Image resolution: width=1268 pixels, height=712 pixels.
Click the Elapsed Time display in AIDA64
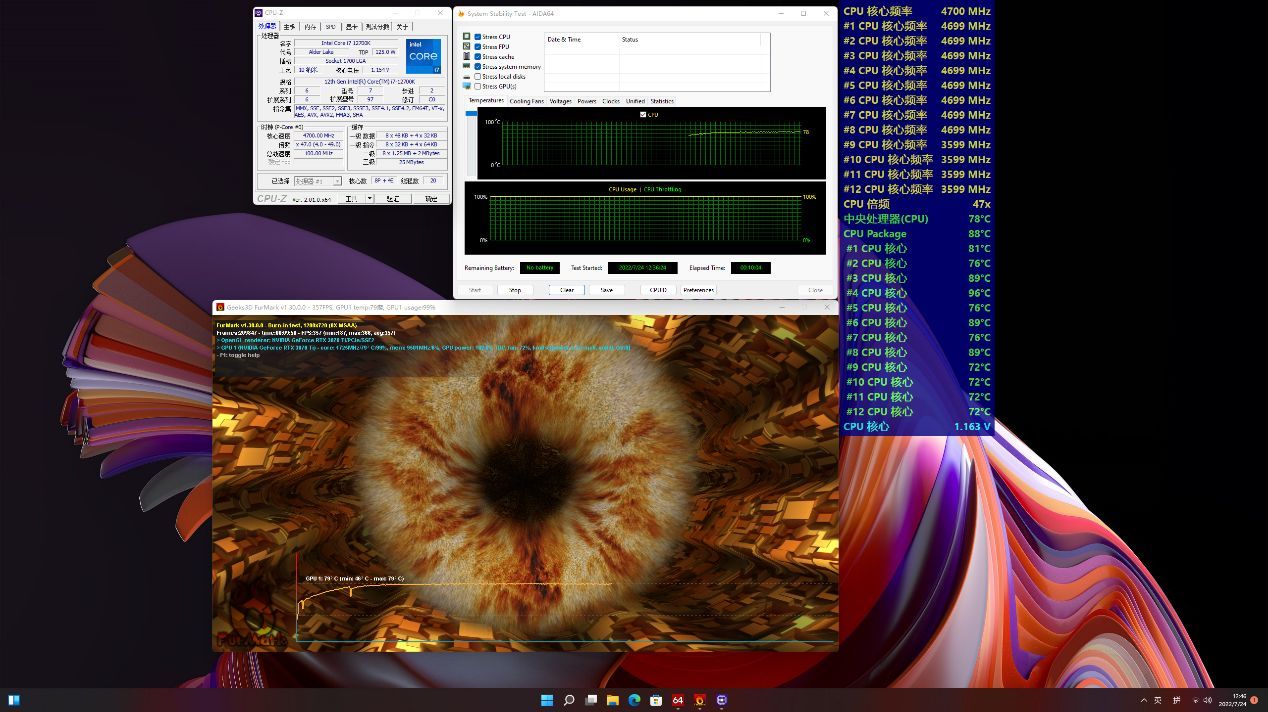point(751,268)
